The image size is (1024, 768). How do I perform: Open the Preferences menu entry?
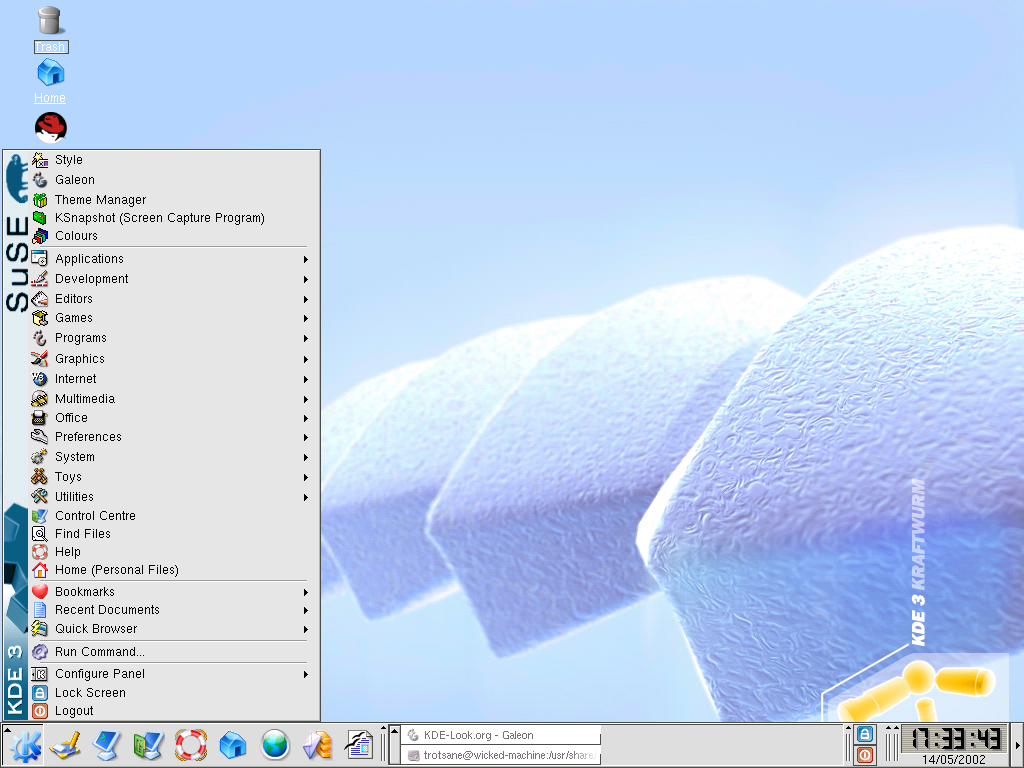(170, 437)
